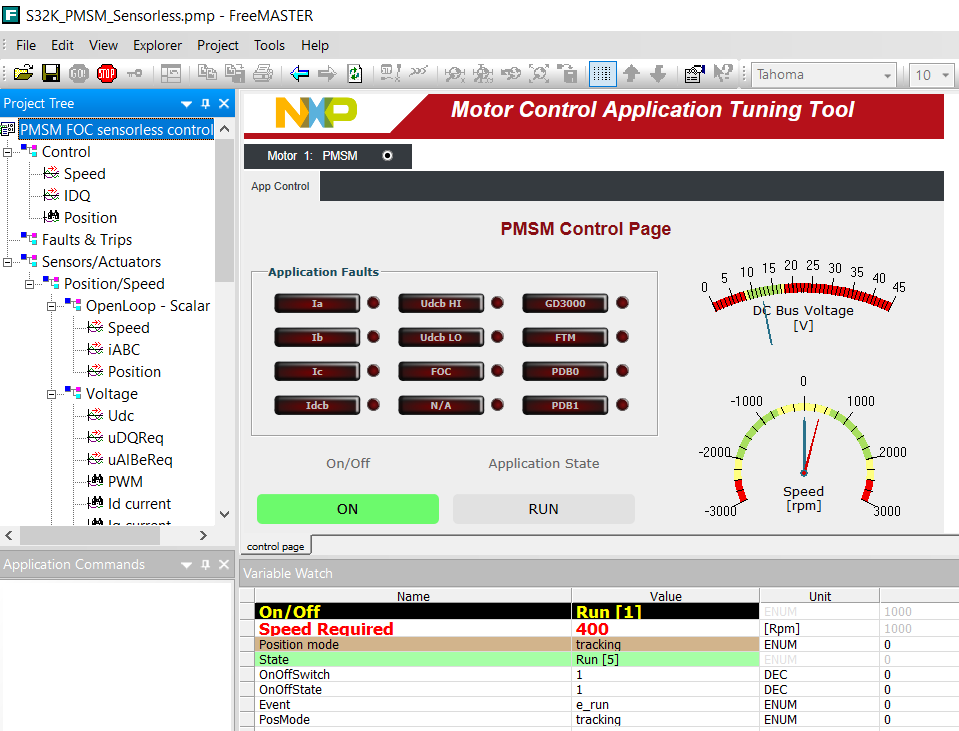The width and height of the screenshot is (959, 731).
Task: Toggle the green ON switch
Action: click(x=347, y=509)
